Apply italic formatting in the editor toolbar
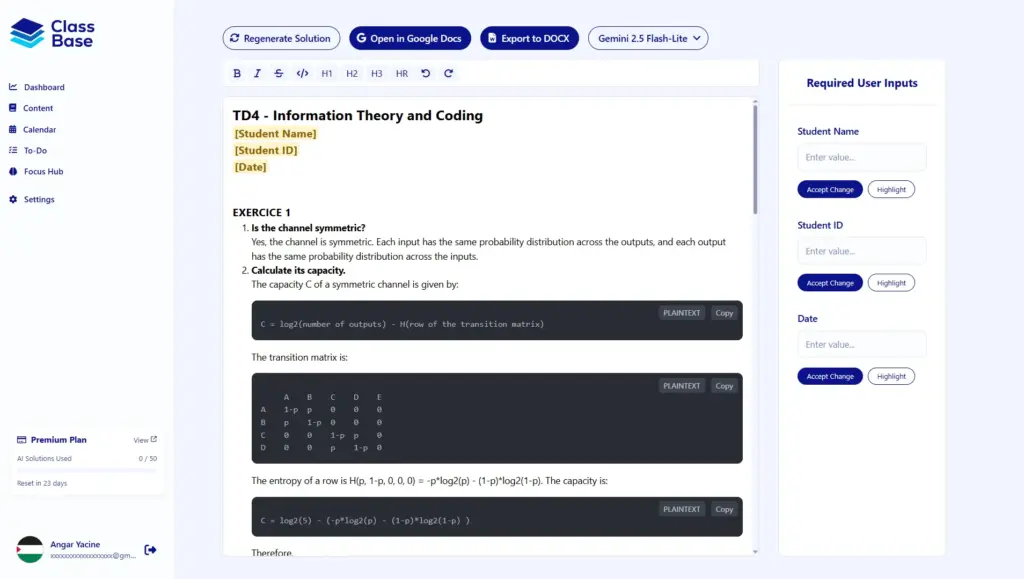The image size is (1024, 579). point(259,72)
